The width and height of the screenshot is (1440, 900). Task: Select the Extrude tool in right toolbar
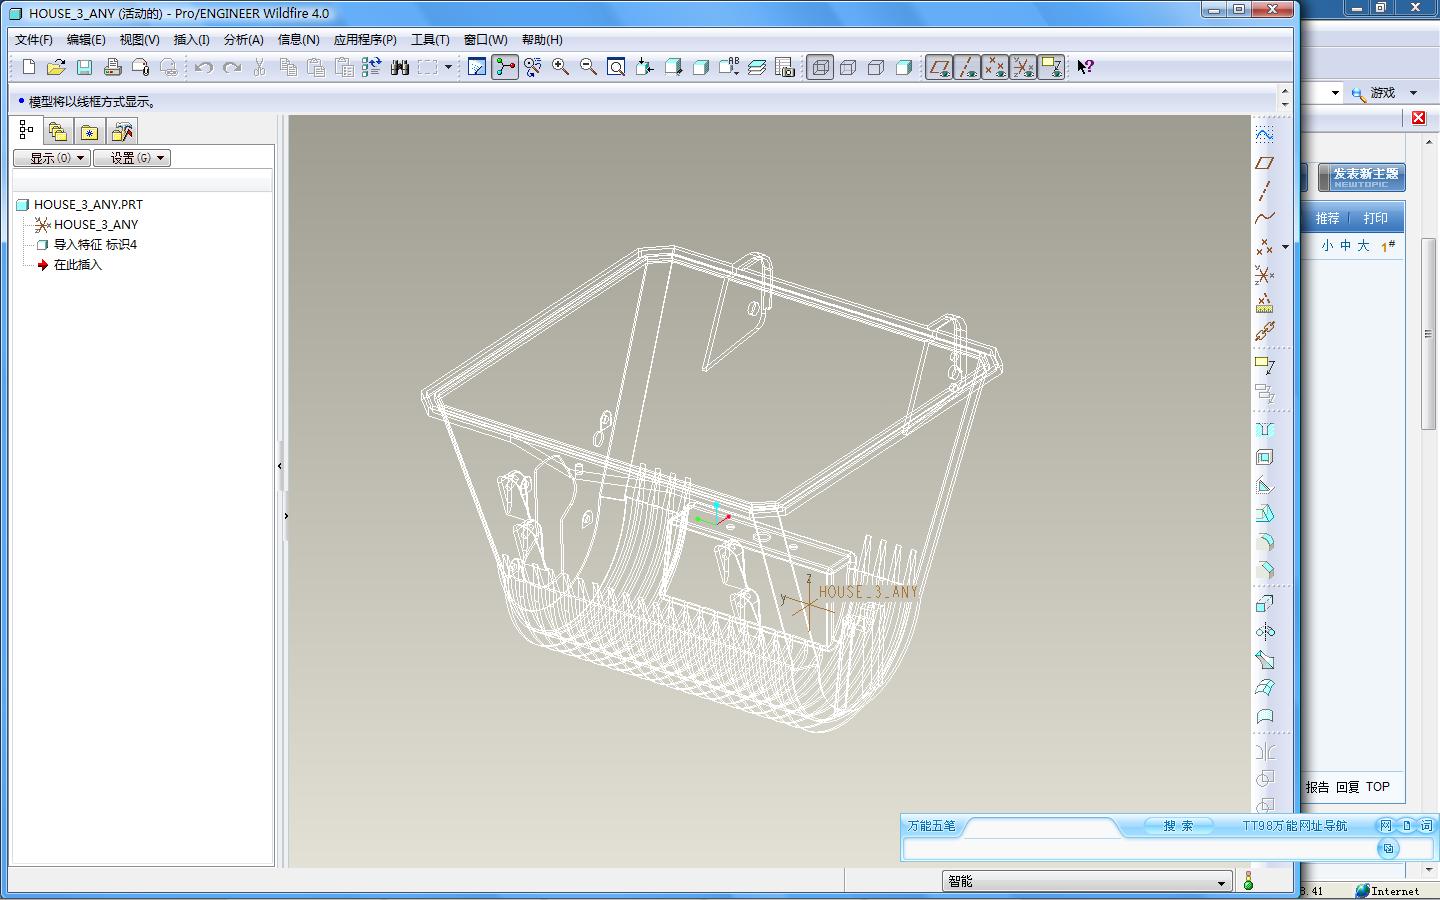[1265, 603]
